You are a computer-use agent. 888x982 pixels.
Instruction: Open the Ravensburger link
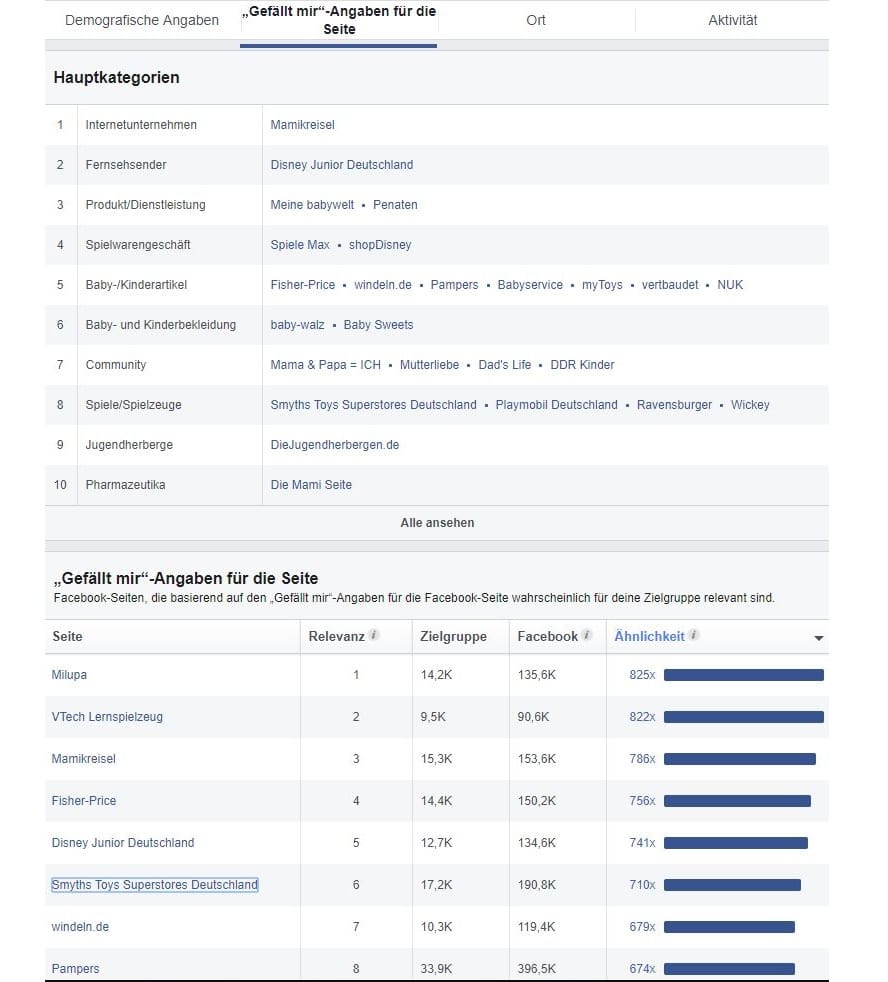click(674, 405)
